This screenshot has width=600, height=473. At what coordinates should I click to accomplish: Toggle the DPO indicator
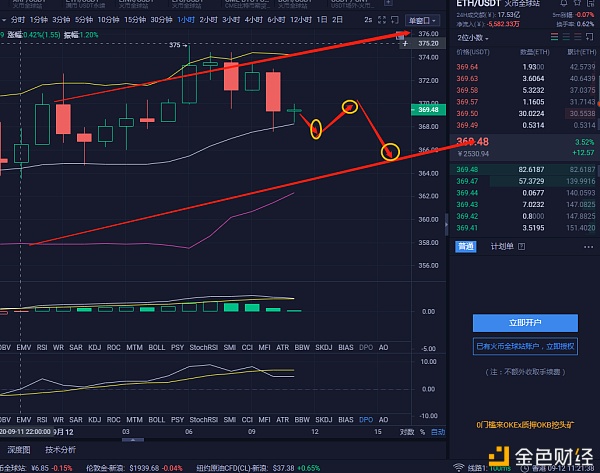click(x=366, y=347)
